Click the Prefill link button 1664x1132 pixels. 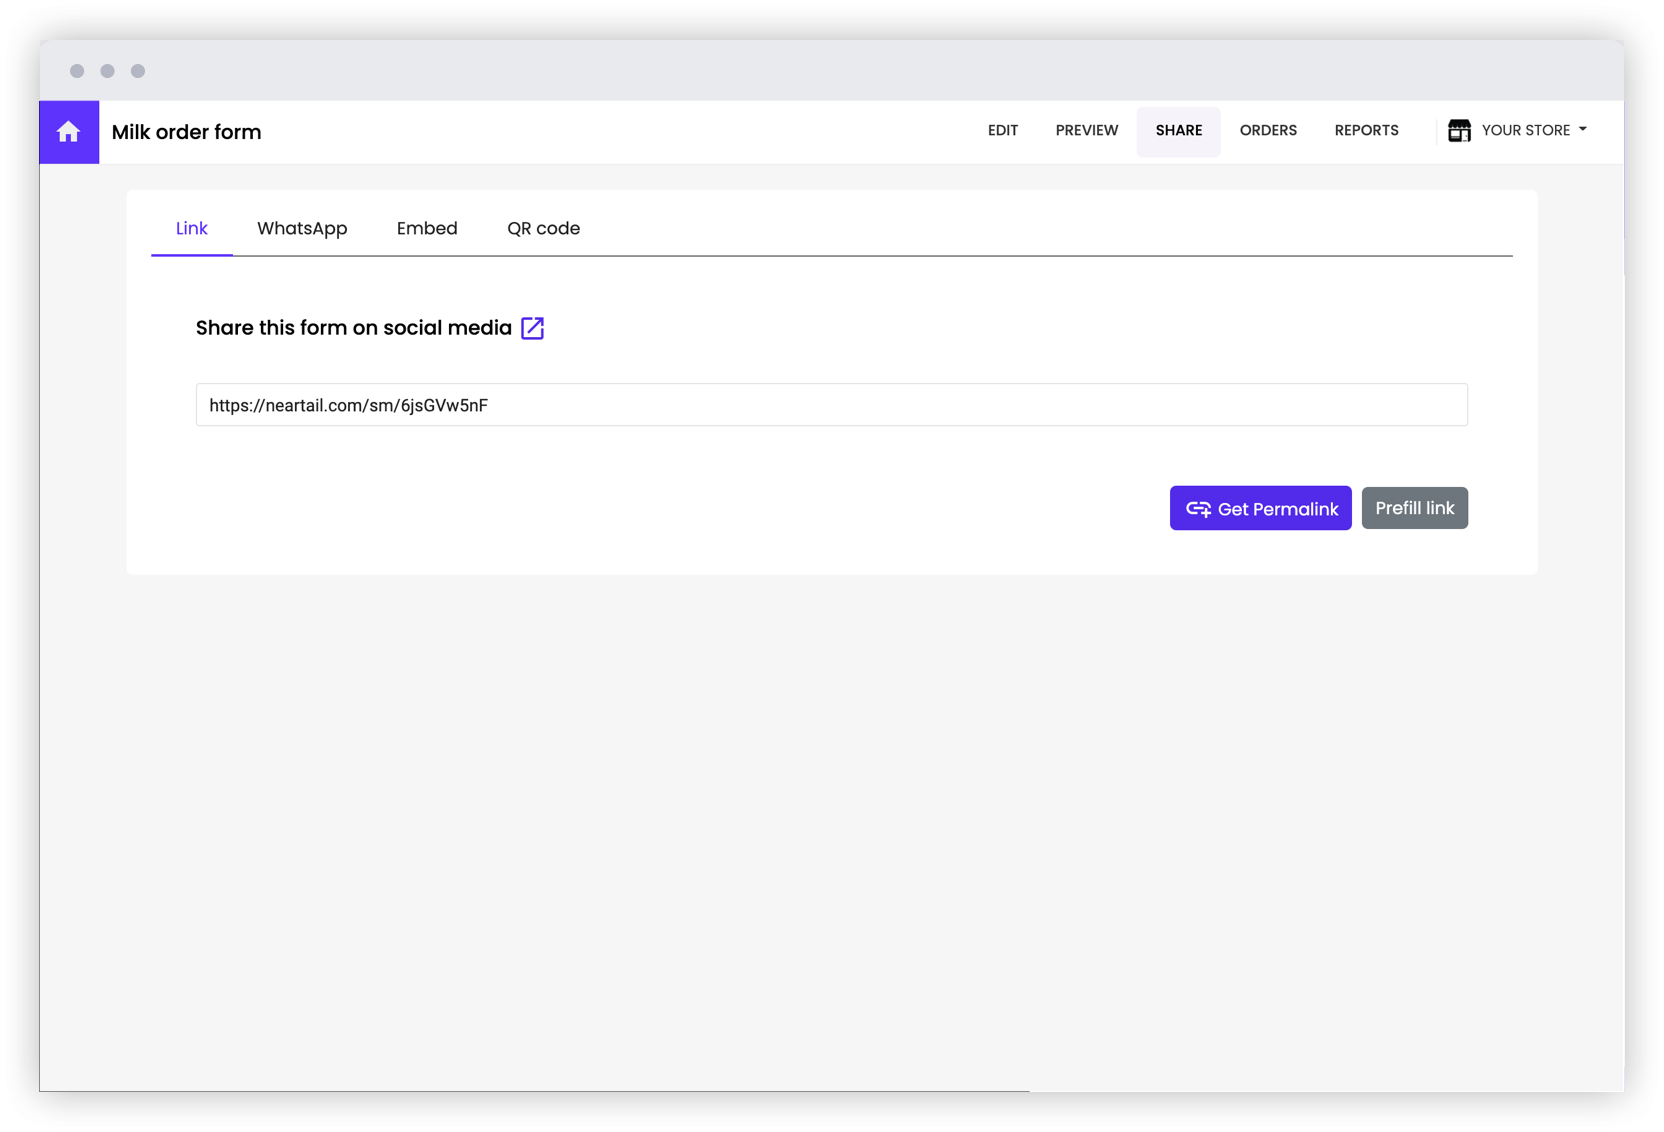click(x=1414, y=508)
